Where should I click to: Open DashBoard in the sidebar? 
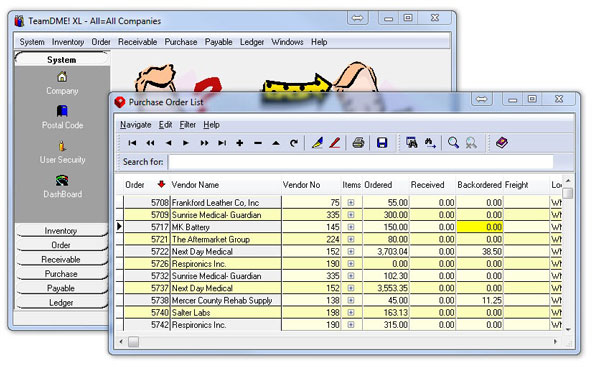tap(62, 186)
